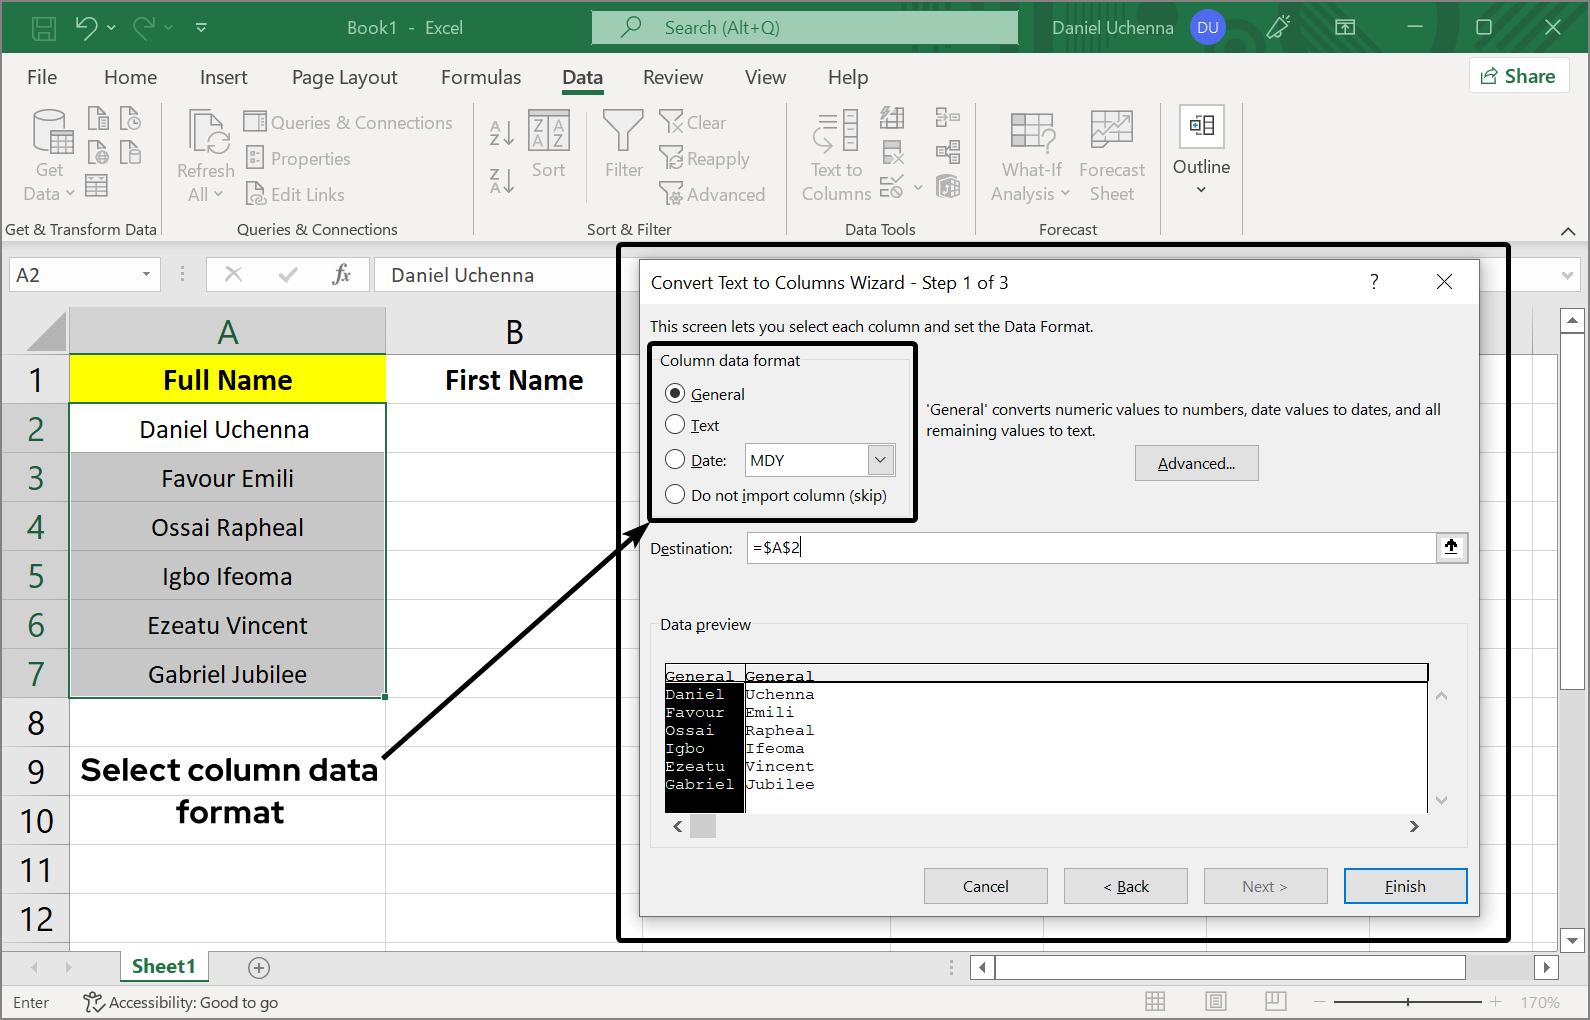This screenshot has width=1590, height=1020.
Task: Expand the Outline group dropdown
Action: pos(1201,190)
